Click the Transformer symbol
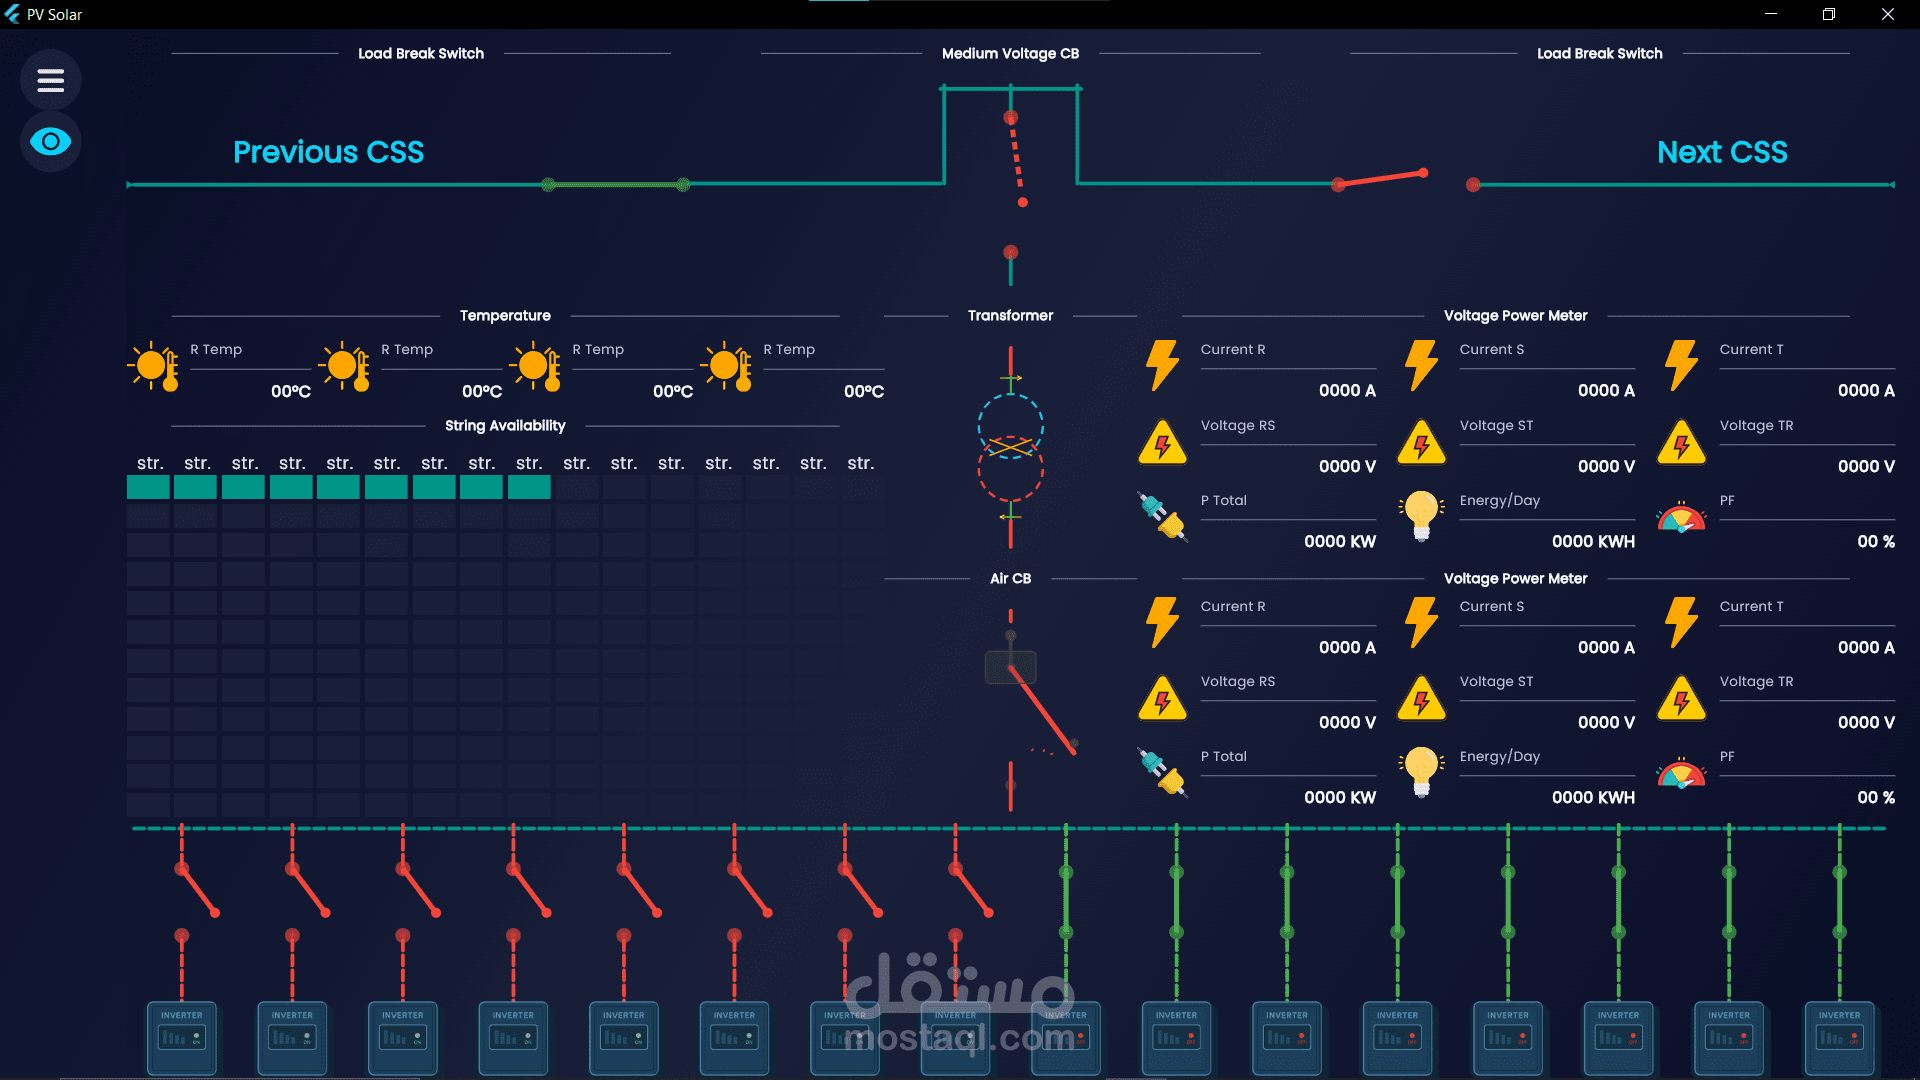The width and height of the screenshot is (1920, 1080). [x=1010, y=448]
